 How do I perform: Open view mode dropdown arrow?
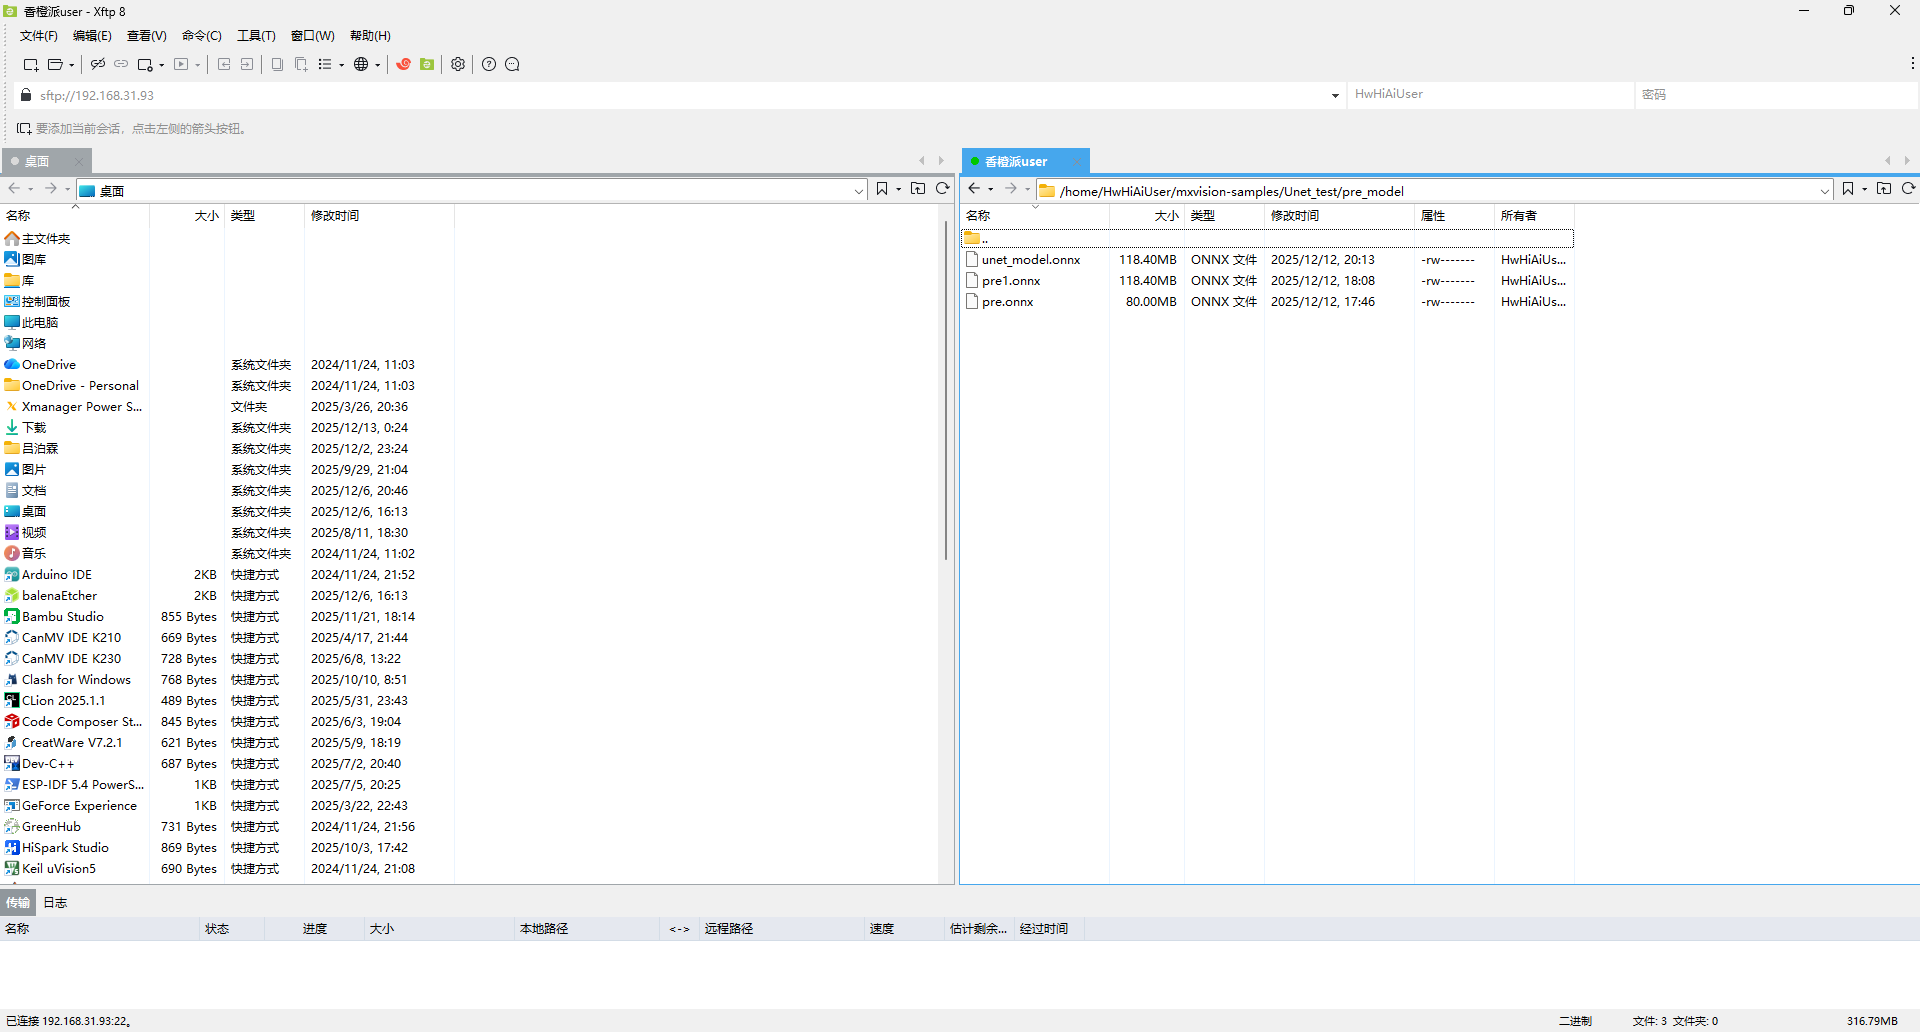point(341,65)
